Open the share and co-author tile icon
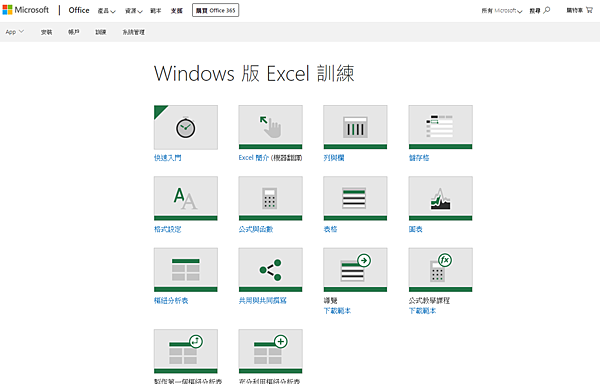This screenshot has height=384, width=600. coord(271,270)
